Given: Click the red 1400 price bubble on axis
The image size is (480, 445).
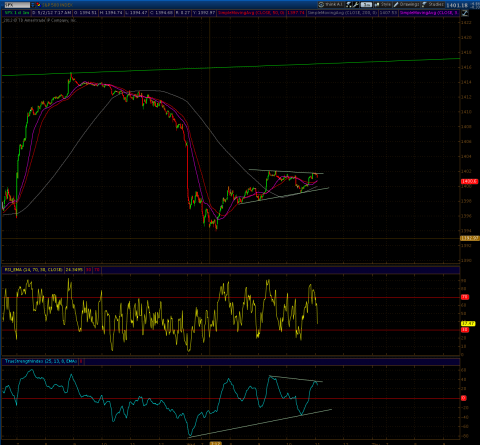Looking at the screenshot, I should (469, 181).
